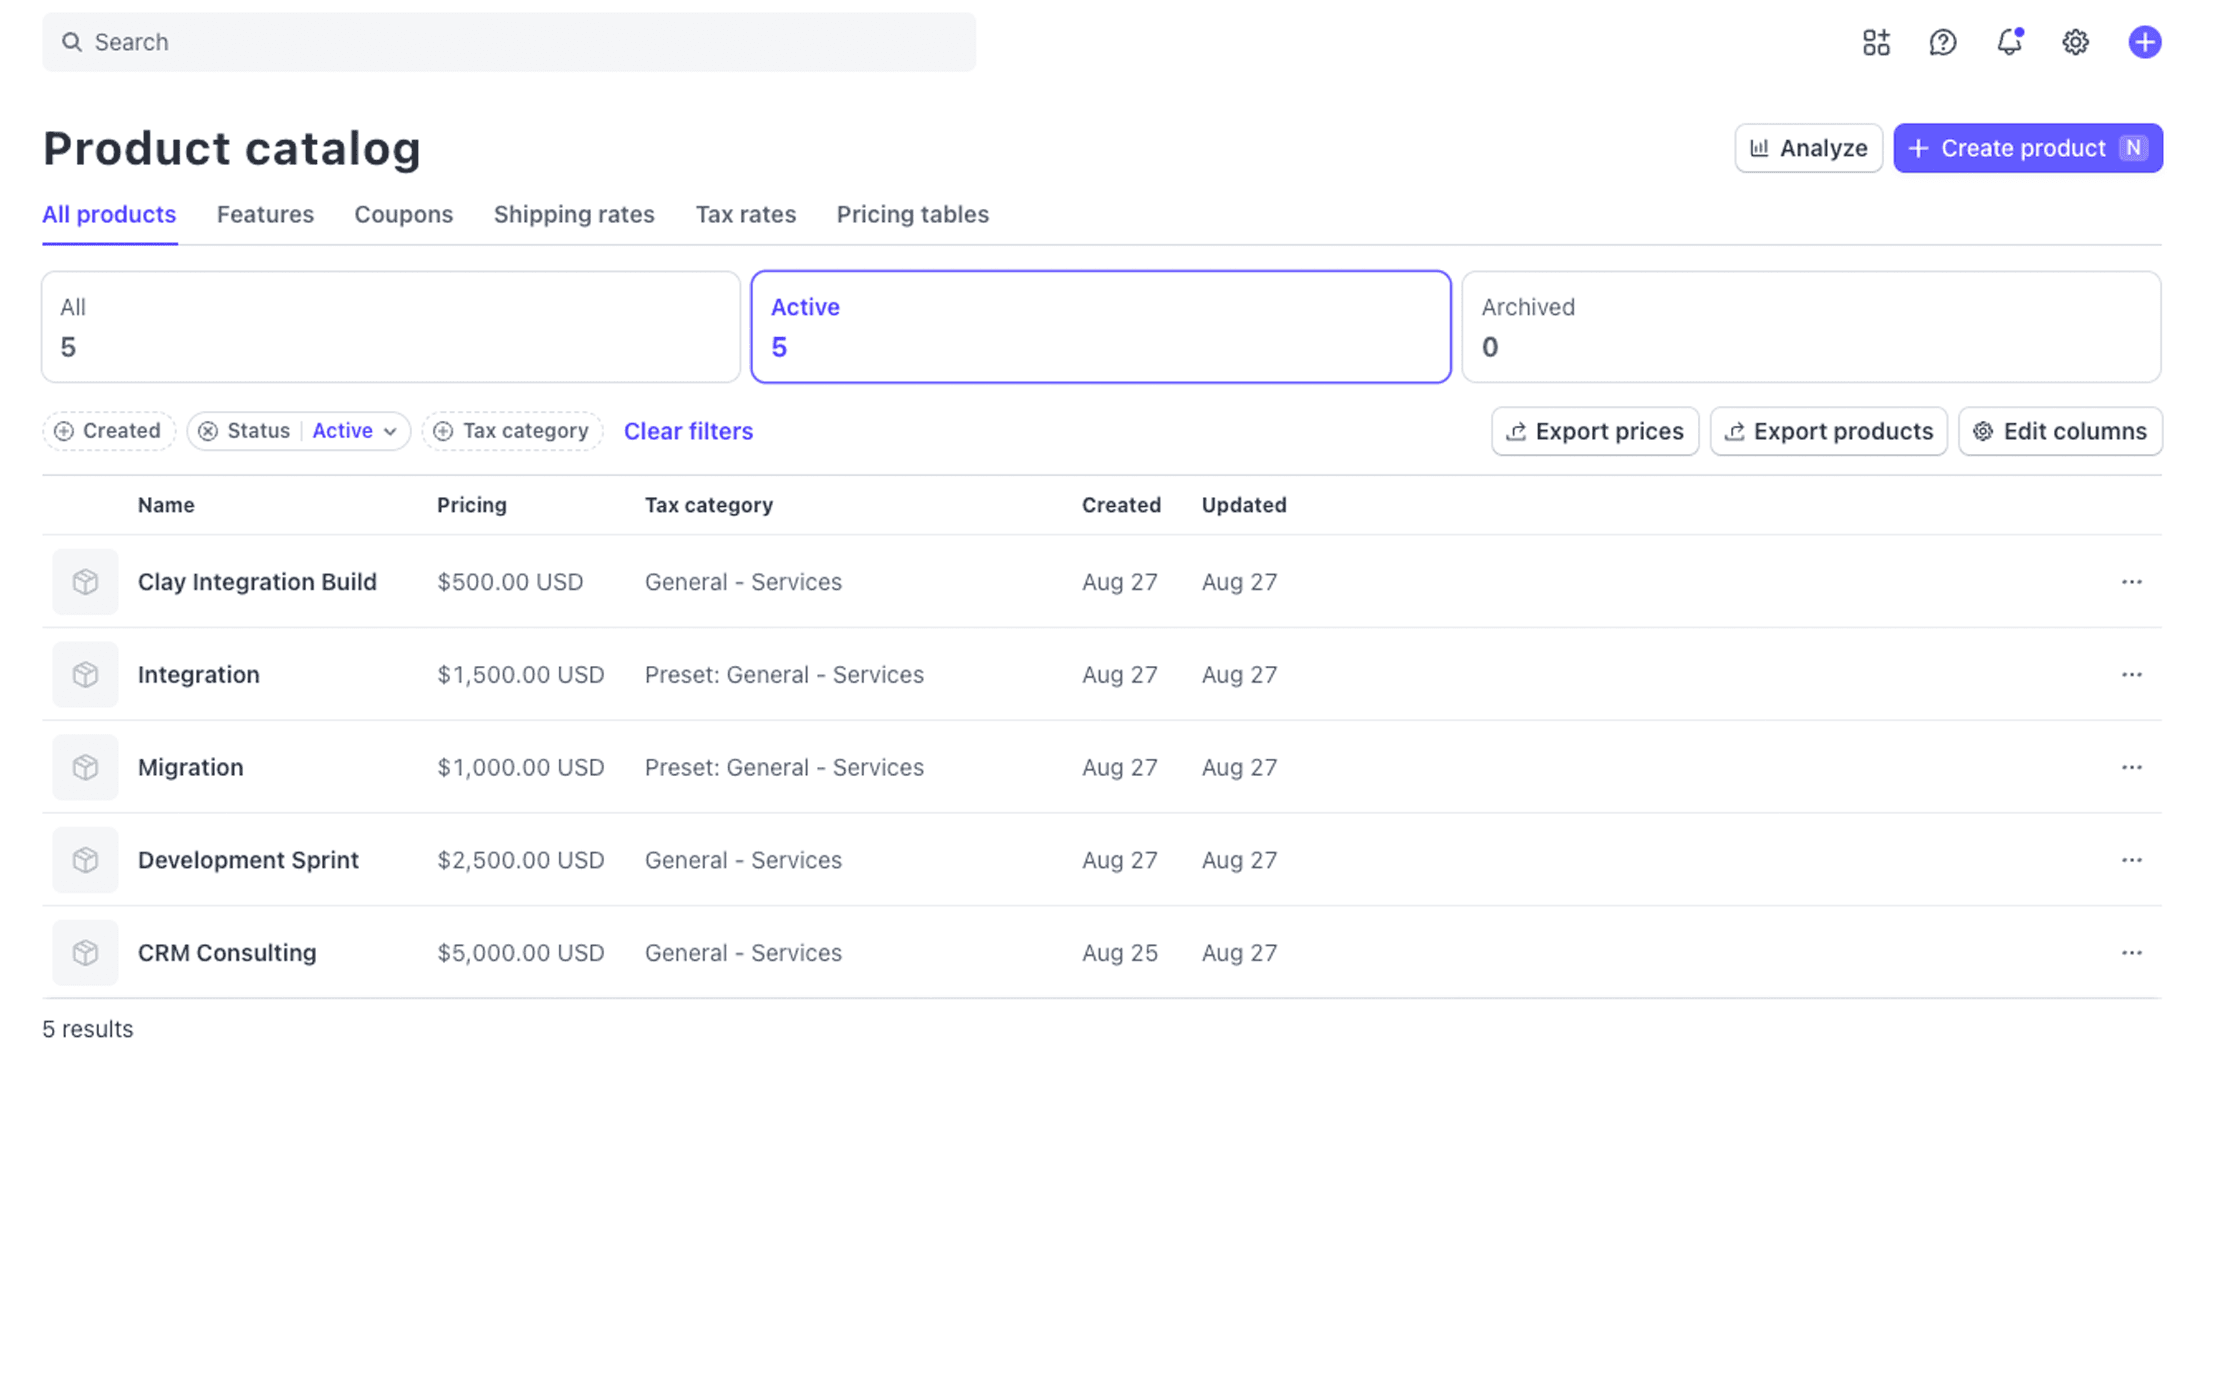This screenshot has width=2220, height=1387.
Task: Open settings gear icon
Action: [x=2075, y=42]
